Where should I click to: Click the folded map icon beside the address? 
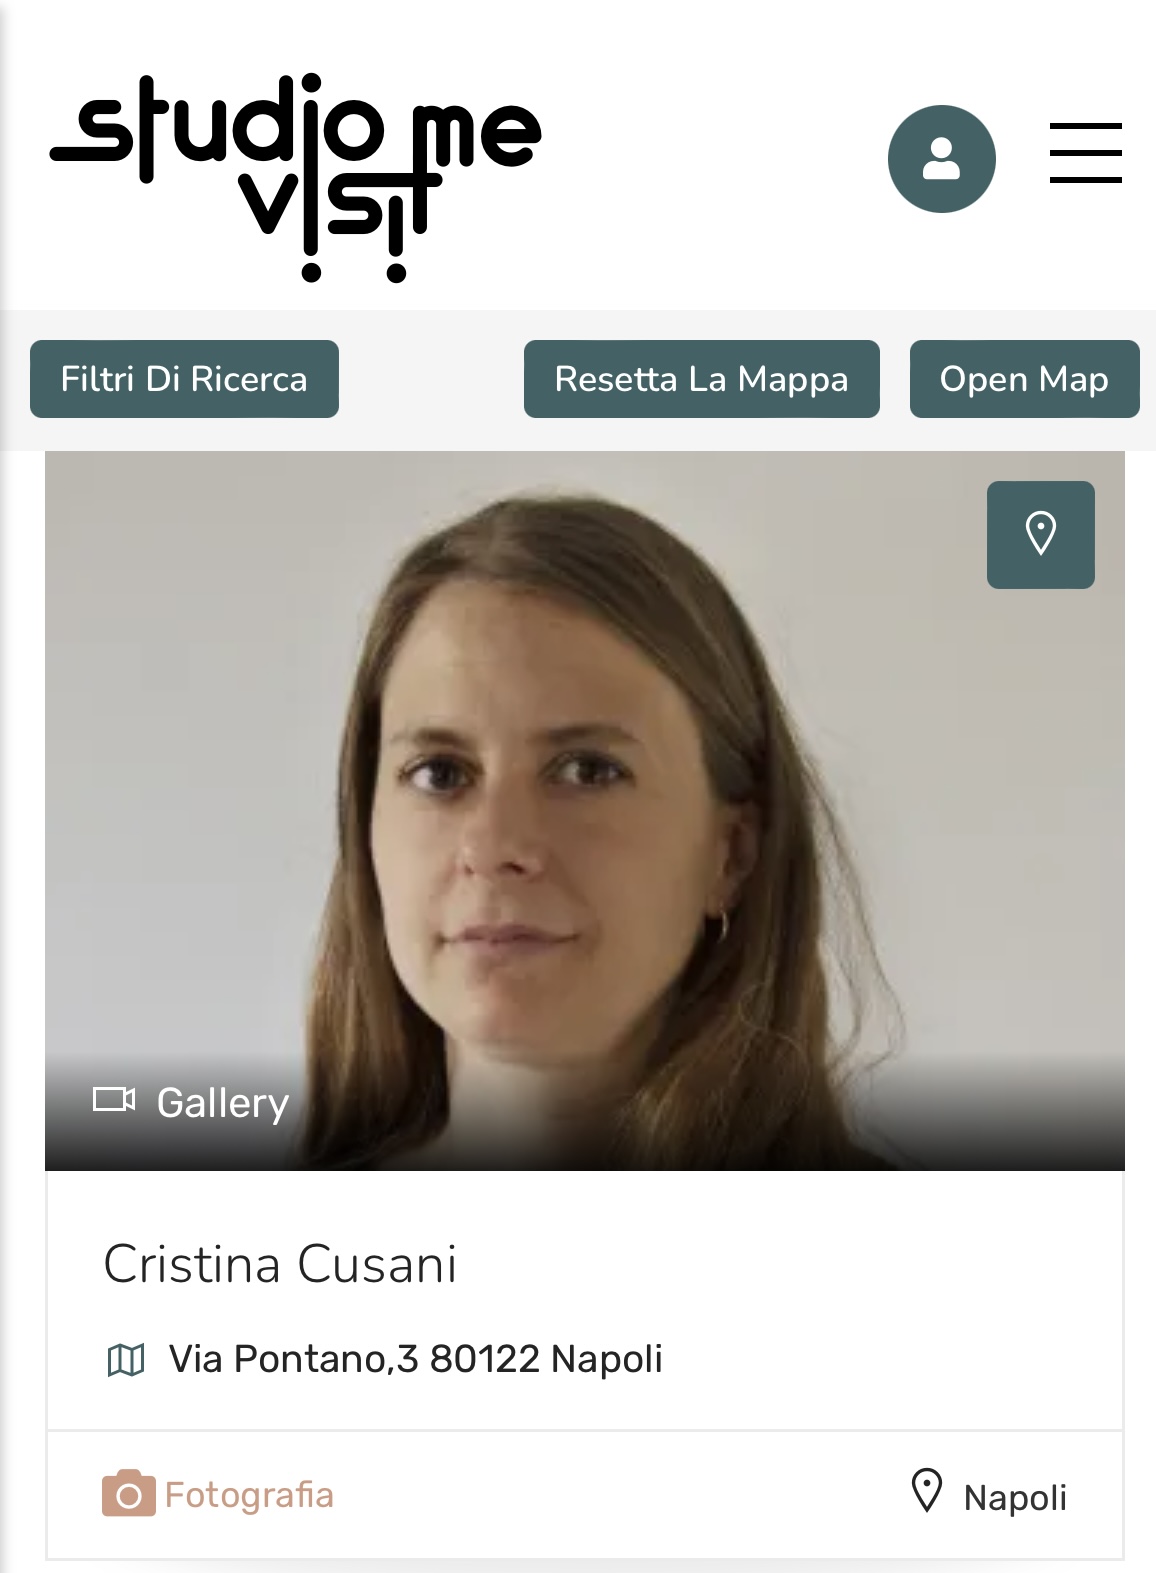point(126,1360)
